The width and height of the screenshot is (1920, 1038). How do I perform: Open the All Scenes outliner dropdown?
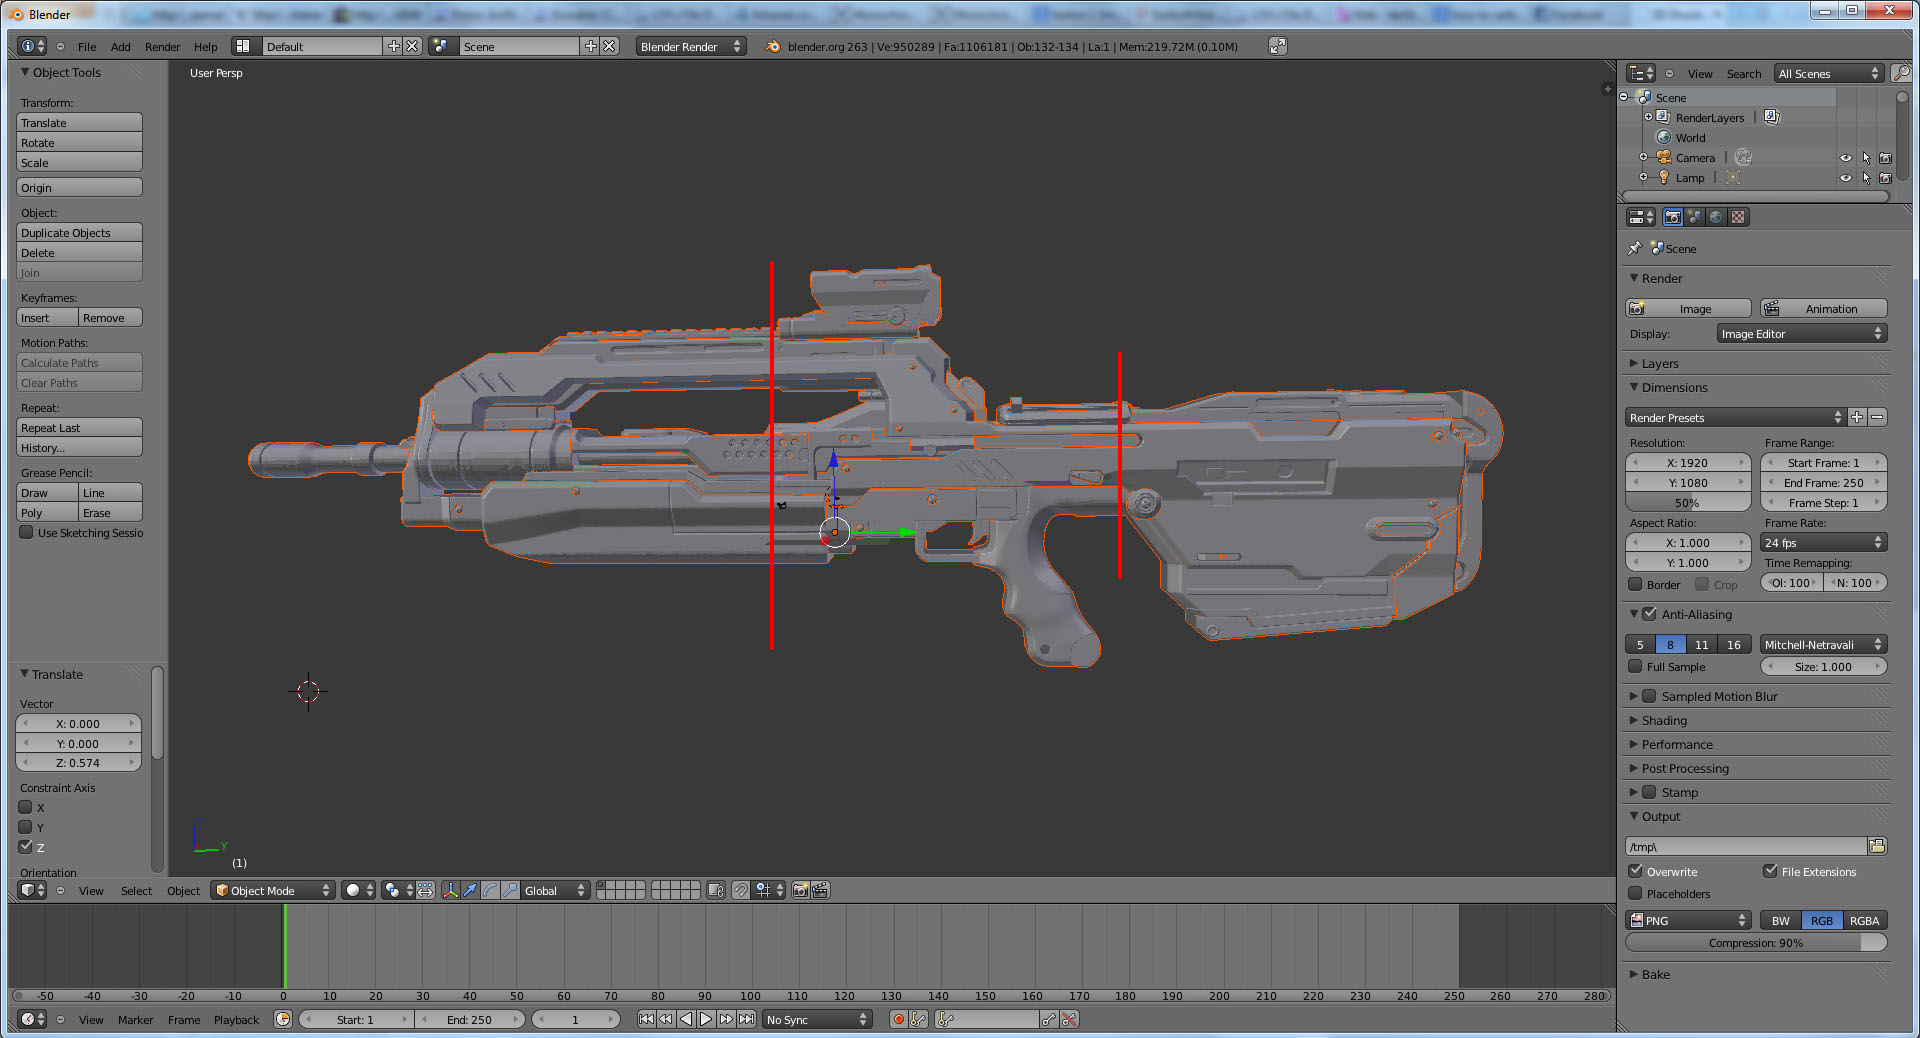(1829, 73)
